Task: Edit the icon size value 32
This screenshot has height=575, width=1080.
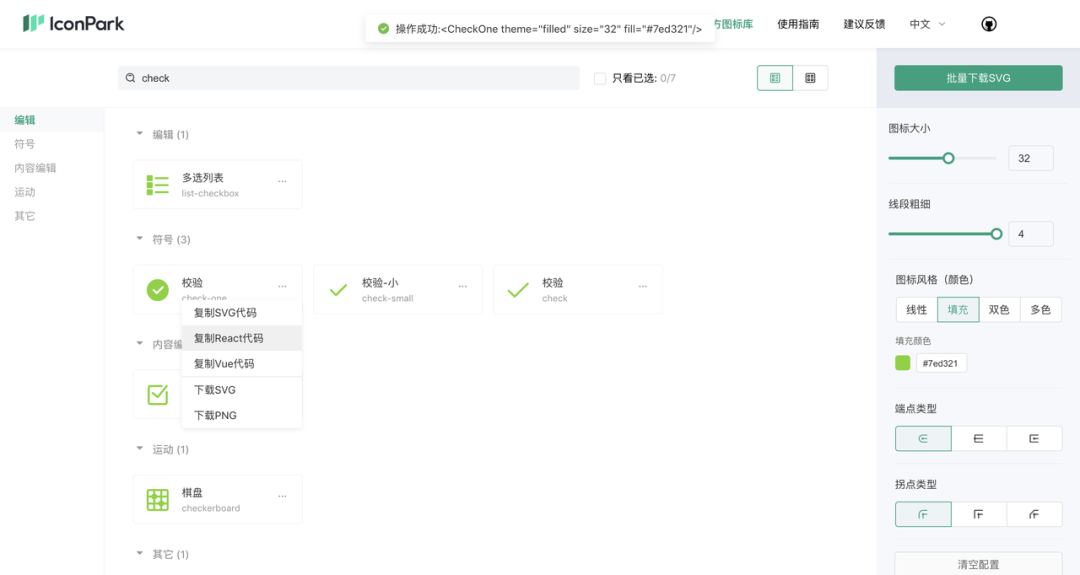Action: tap(1030, 158)
